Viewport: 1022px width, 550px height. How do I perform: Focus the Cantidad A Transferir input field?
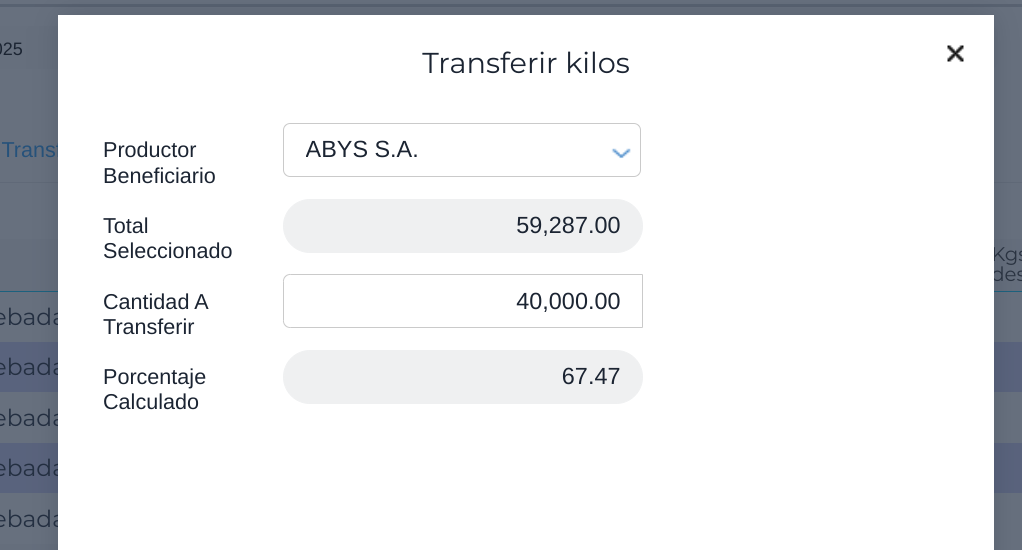[462, 301]
